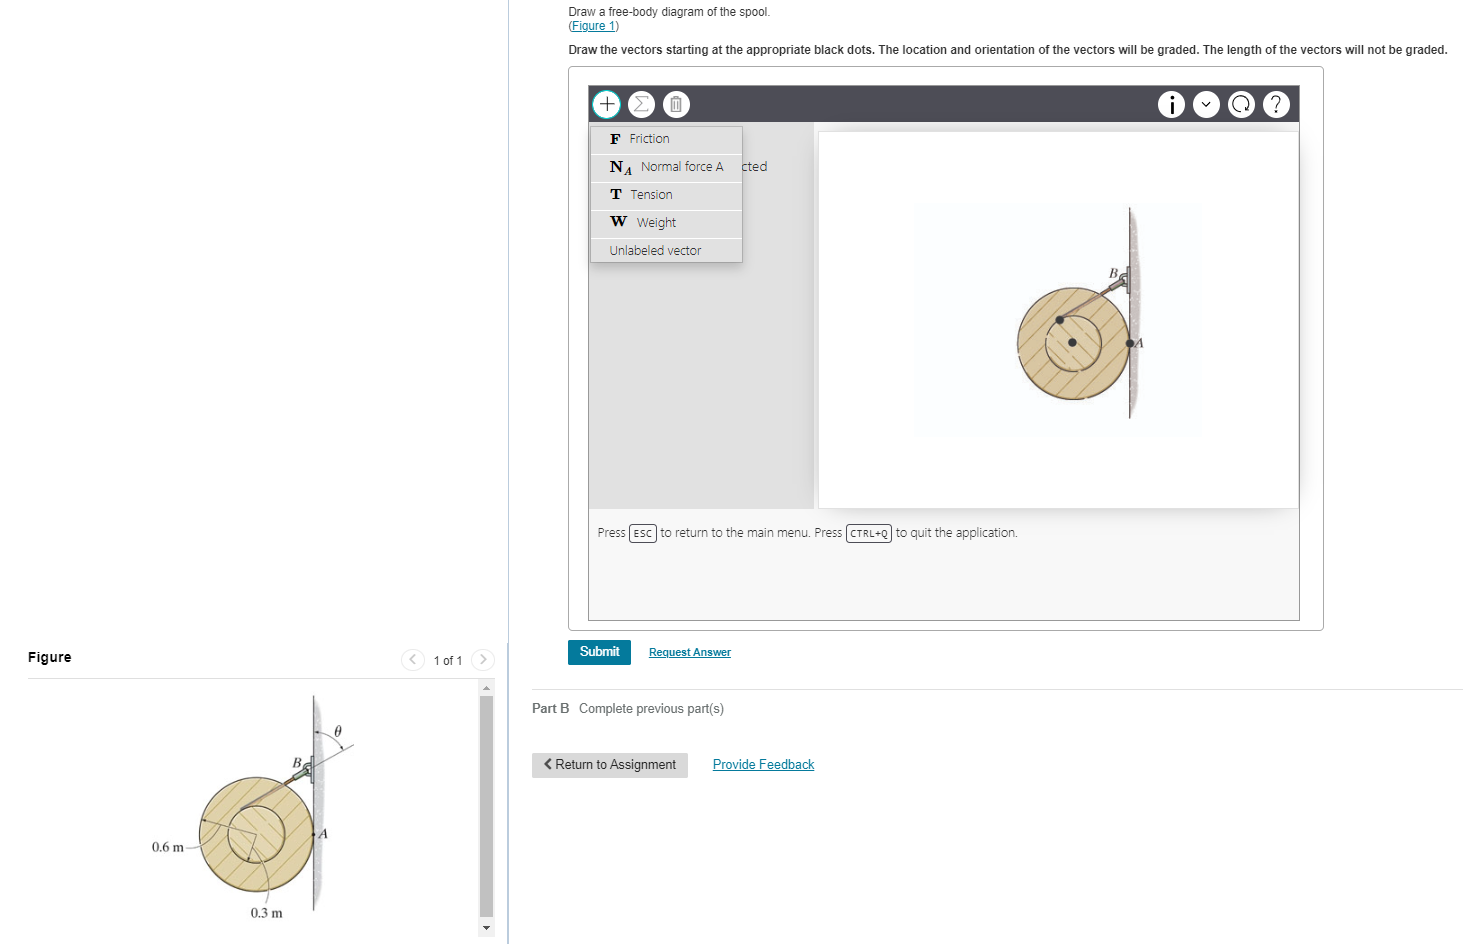1463x945 pixels.
Task: Open the Provide Feedback link
Action: point(763,764)
